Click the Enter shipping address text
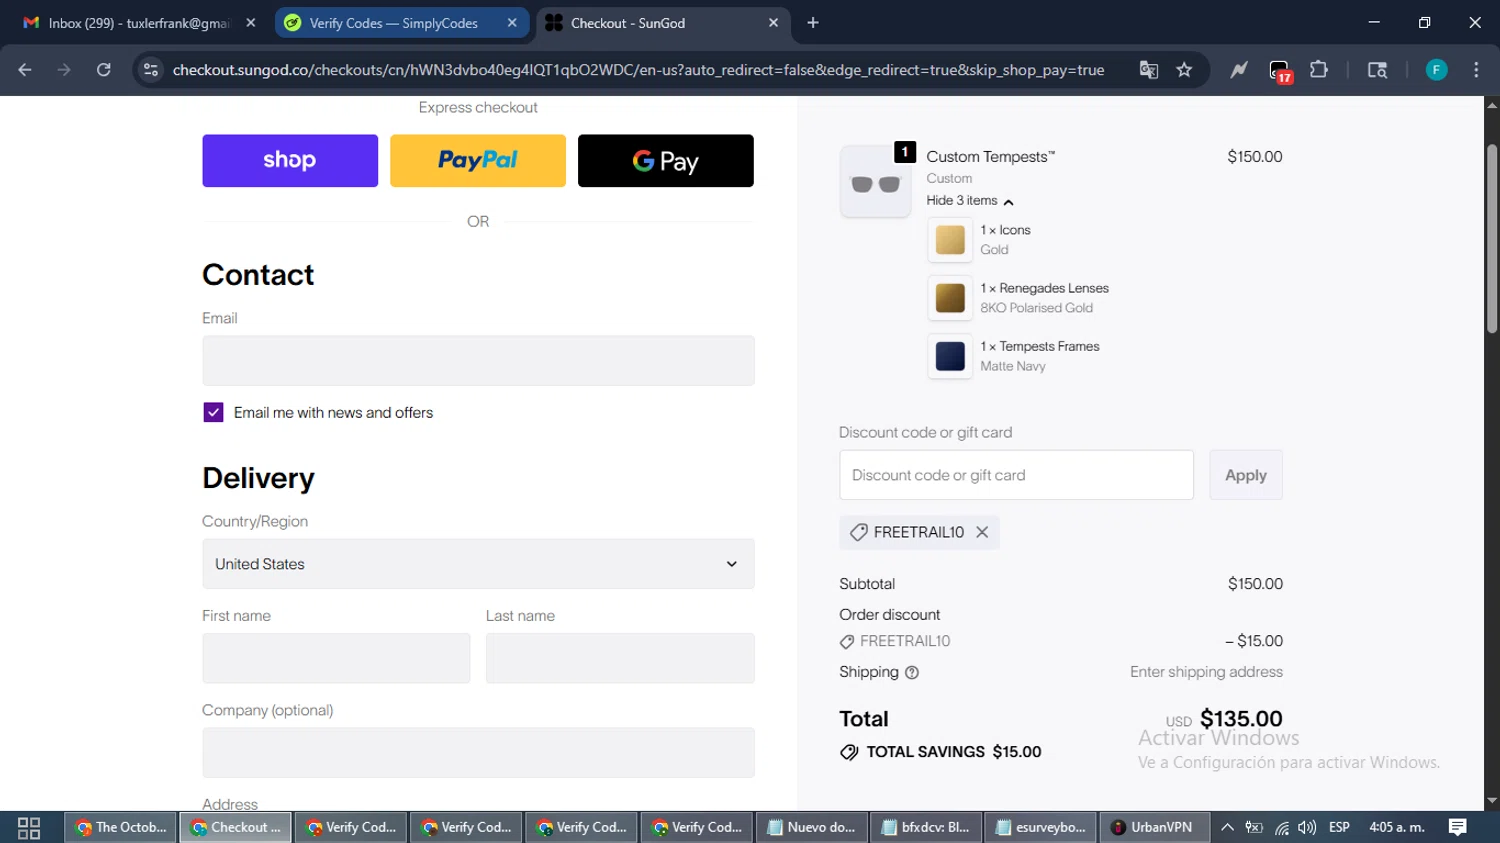 (1206, 672)
